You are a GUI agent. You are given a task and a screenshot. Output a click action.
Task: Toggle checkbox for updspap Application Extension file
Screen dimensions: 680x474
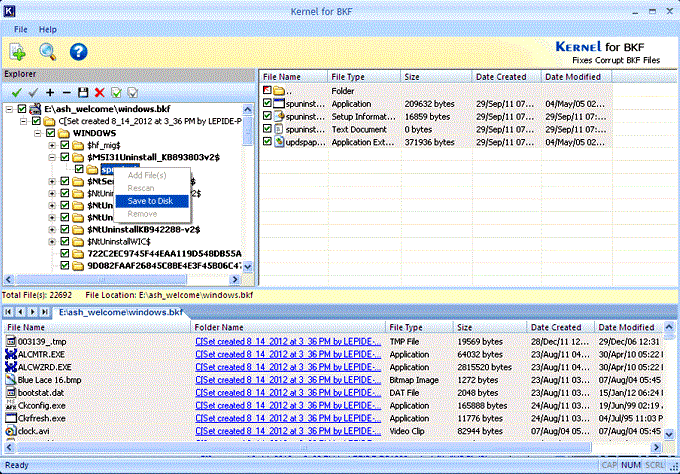coord(267,141)
